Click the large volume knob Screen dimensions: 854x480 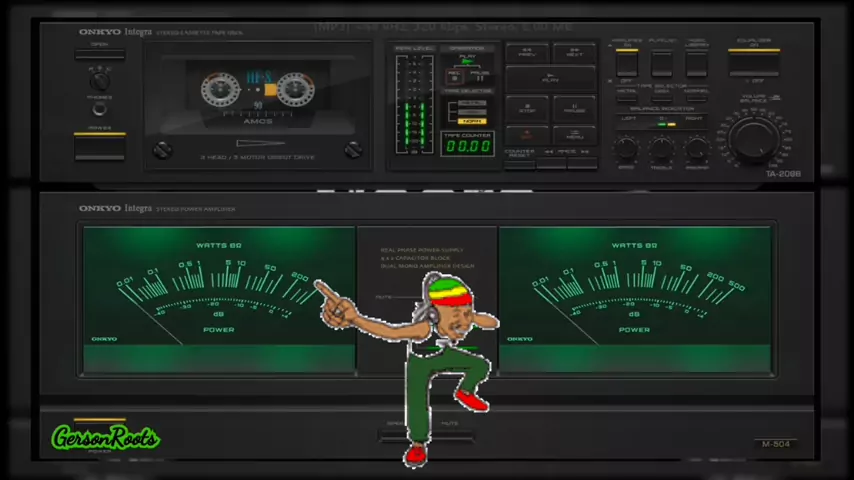tap(755, 137)
